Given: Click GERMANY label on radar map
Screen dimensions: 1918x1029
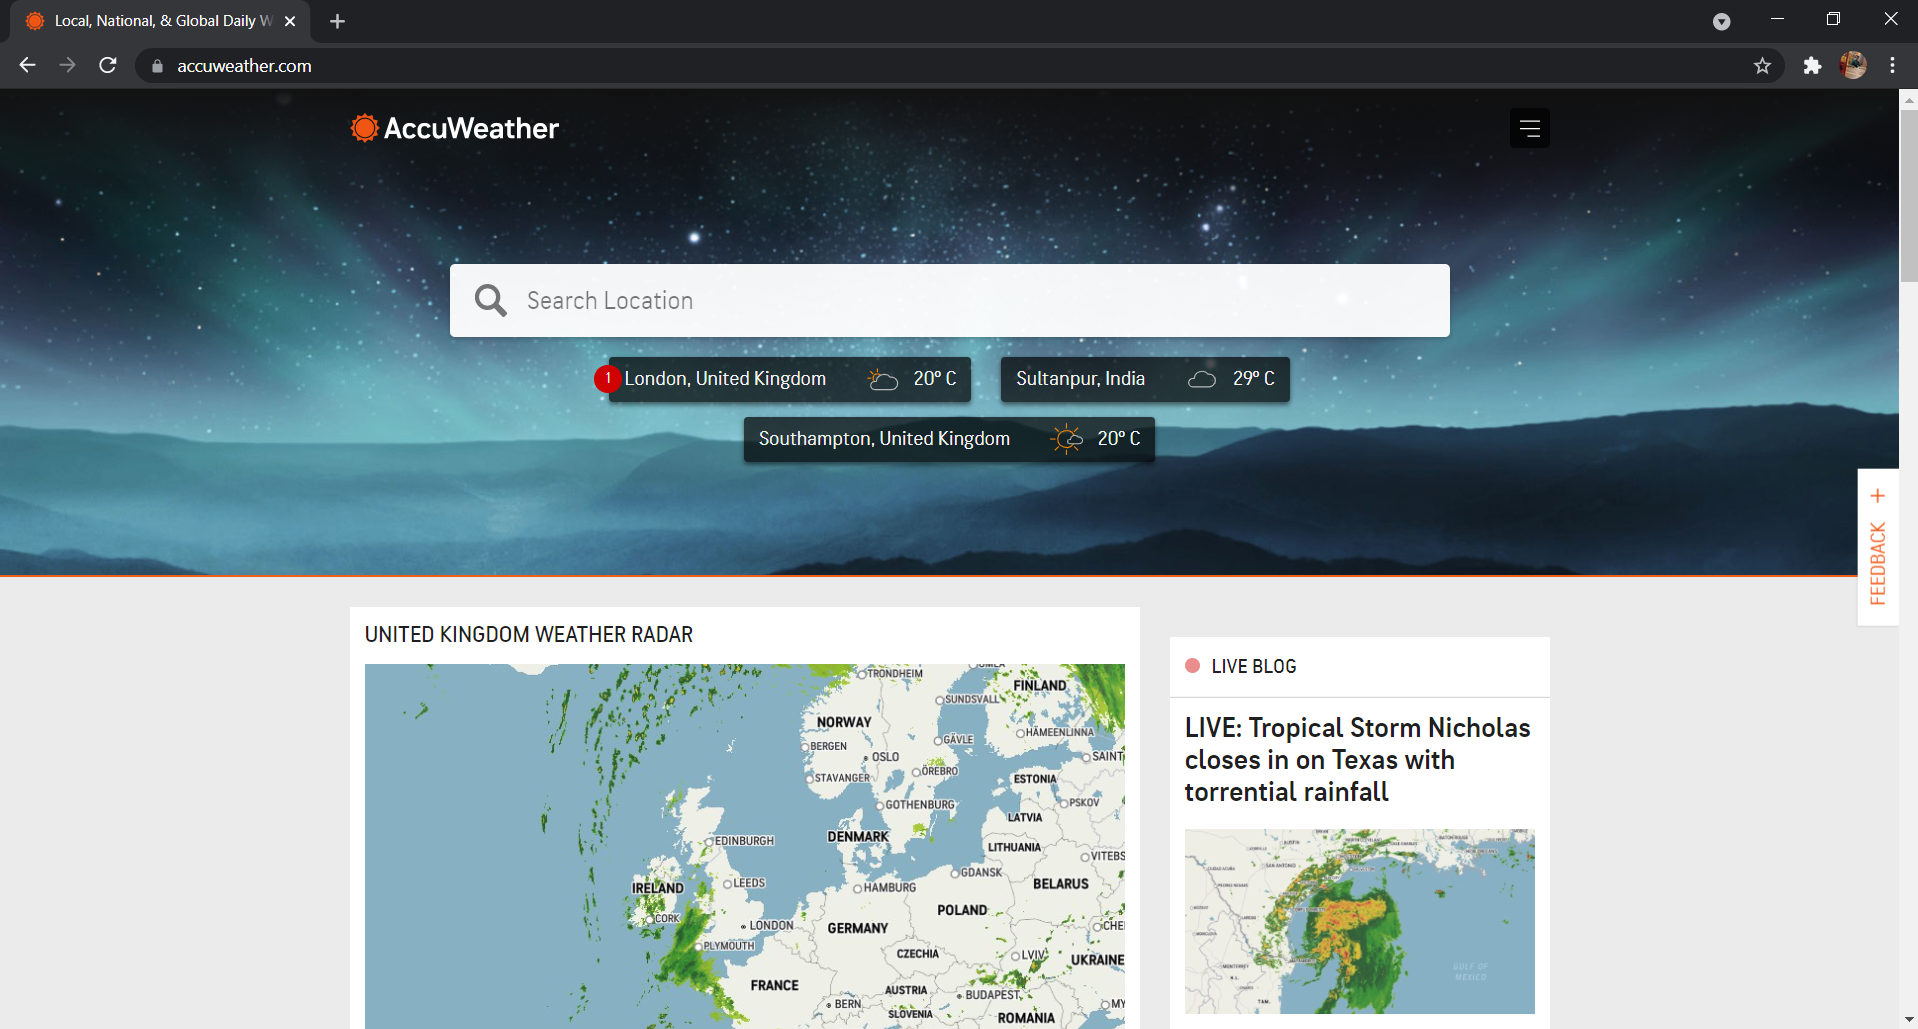Looking at the screenshot, I should [x=857, y=928].
